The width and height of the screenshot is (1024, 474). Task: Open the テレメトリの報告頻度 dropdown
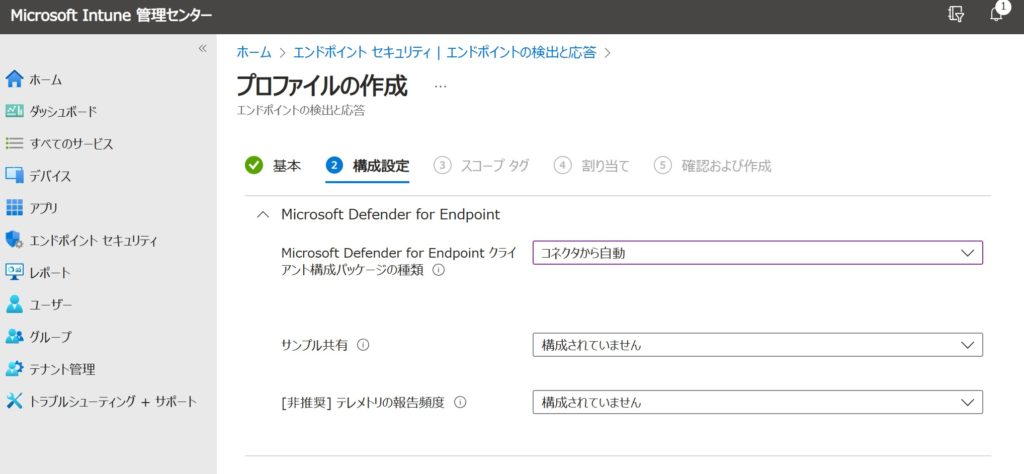[757, 402]
